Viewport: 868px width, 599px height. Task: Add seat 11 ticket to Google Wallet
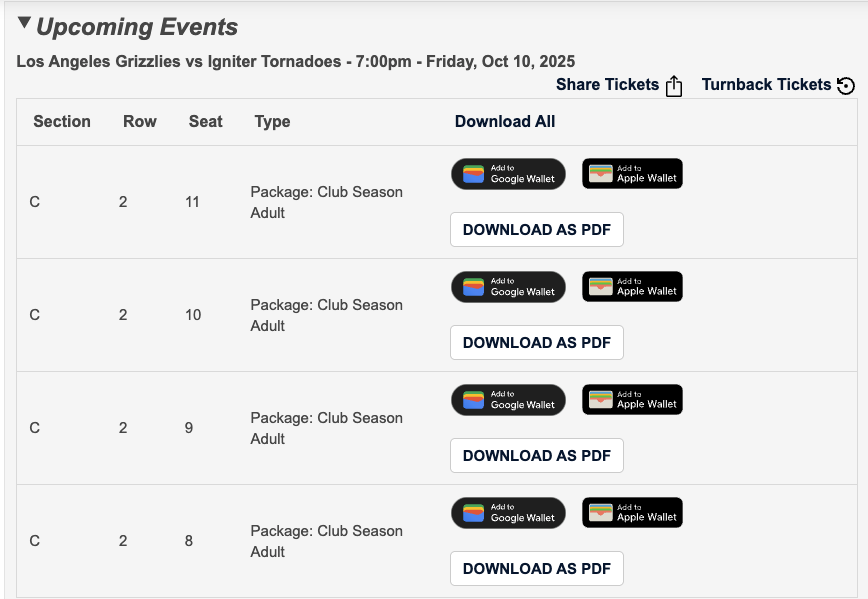[508, 174]
